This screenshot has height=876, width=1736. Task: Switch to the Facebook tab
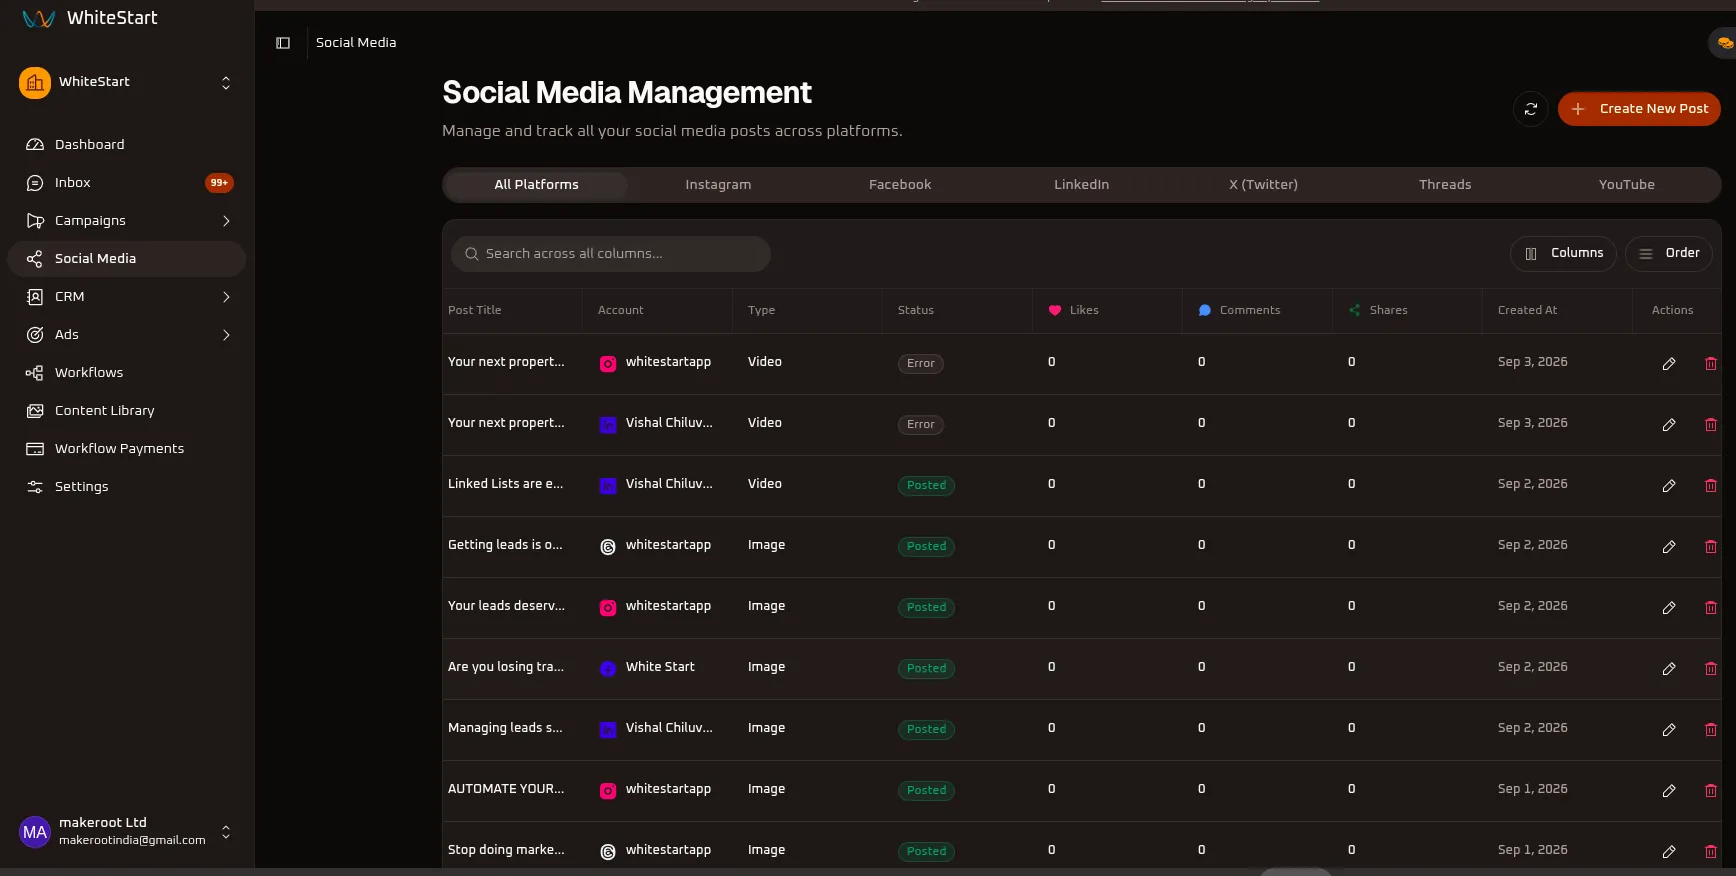[x=900, y=185]
